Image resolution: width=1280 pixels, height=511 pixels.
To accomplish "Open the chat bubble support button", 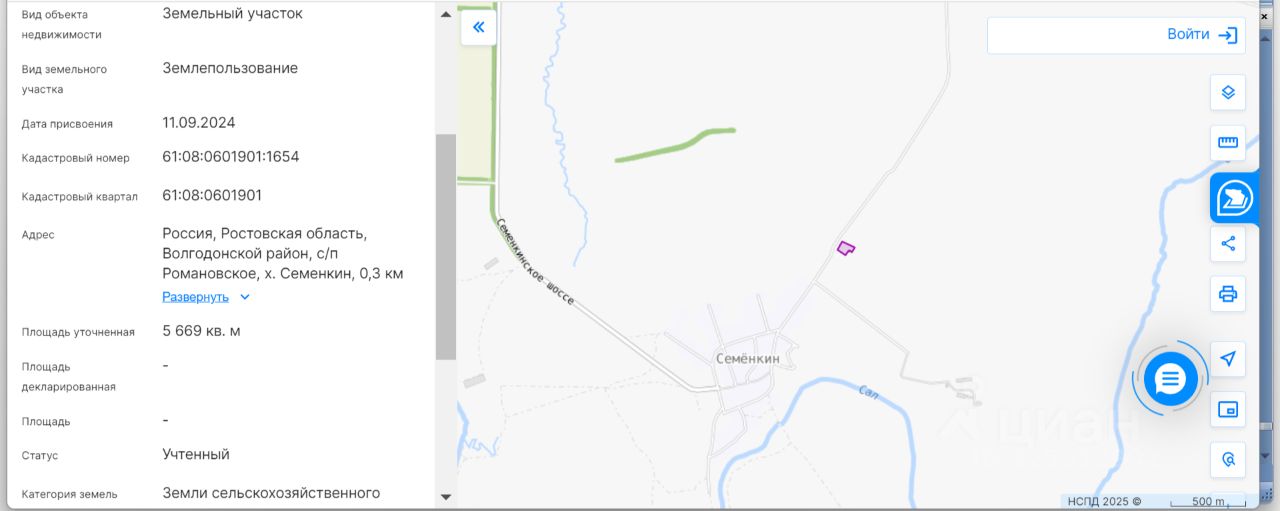I will coord(1170,379).
